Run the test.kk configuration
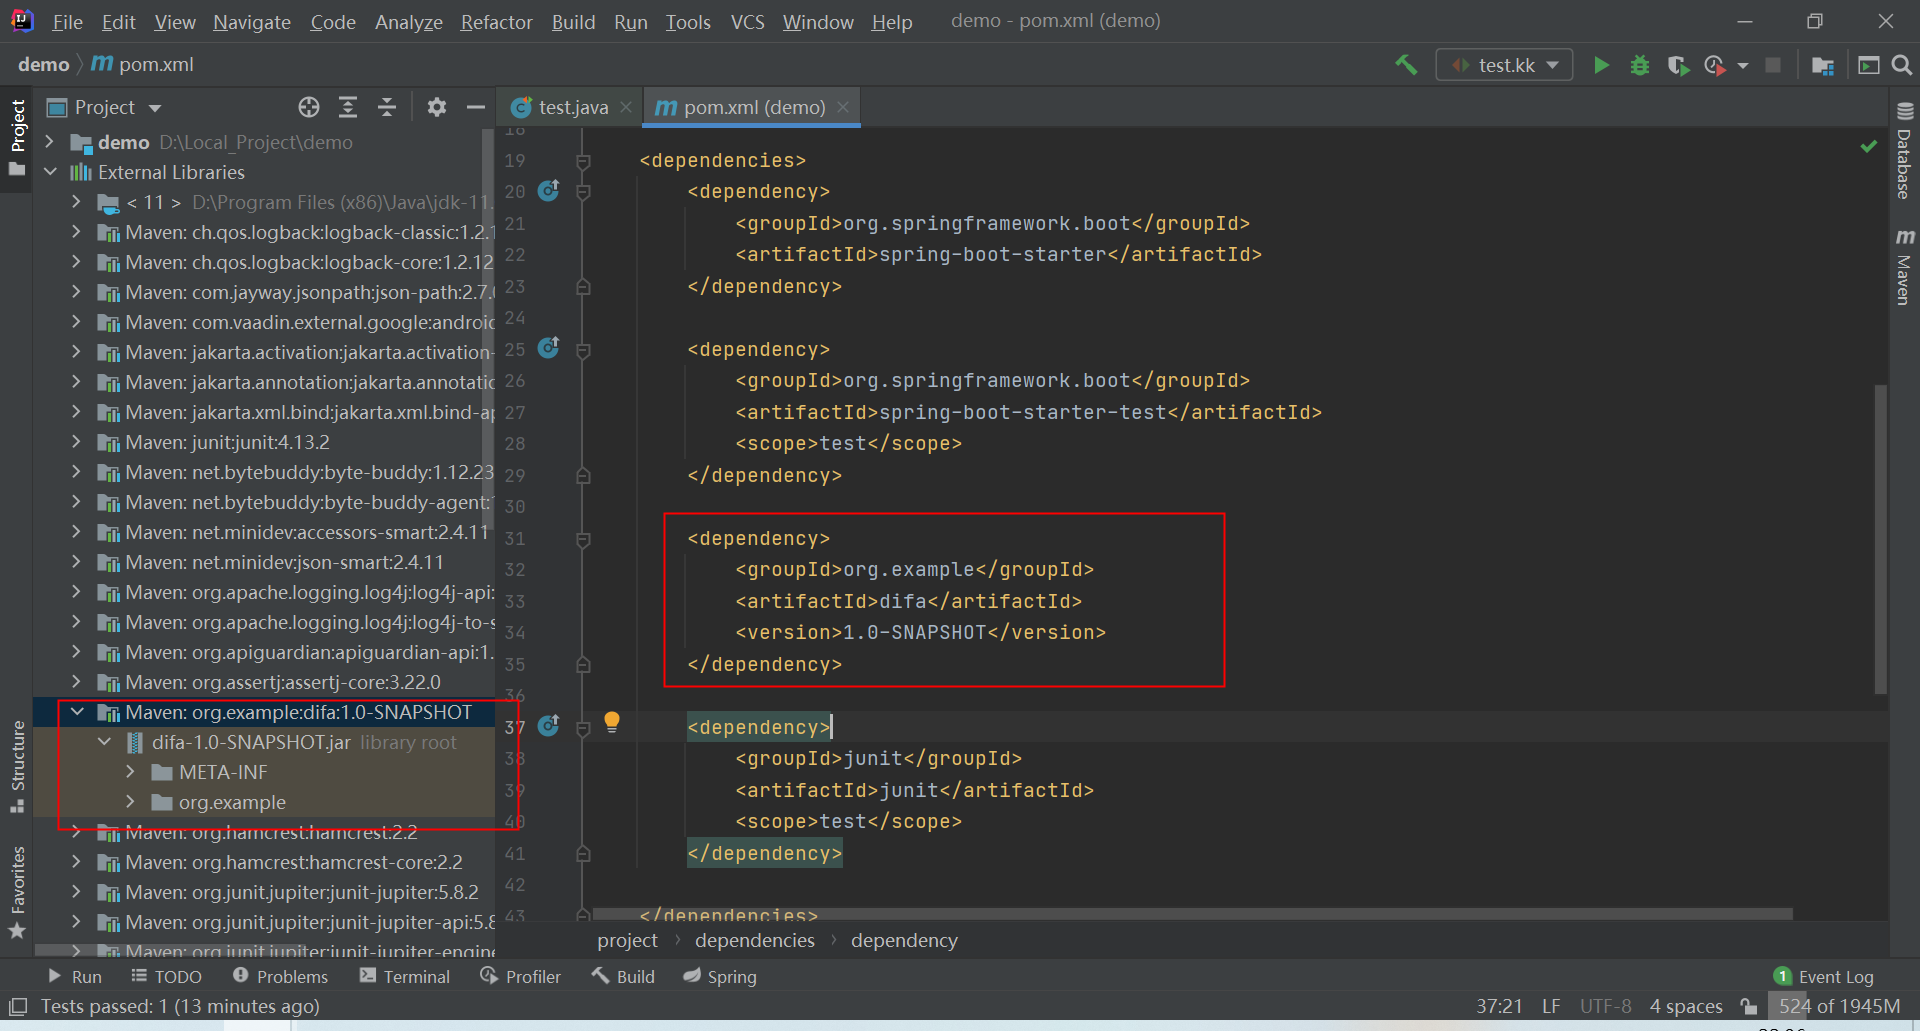Image resolution: width=1920 pixels, height=1031 pixels. 1601,64
